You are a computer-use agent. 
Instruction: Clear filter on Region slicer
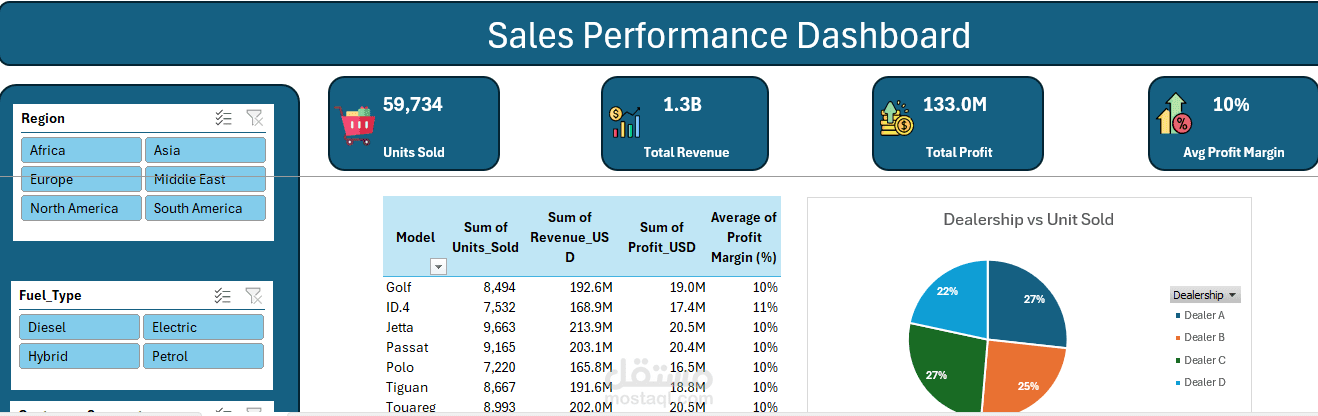click(255, 118)
